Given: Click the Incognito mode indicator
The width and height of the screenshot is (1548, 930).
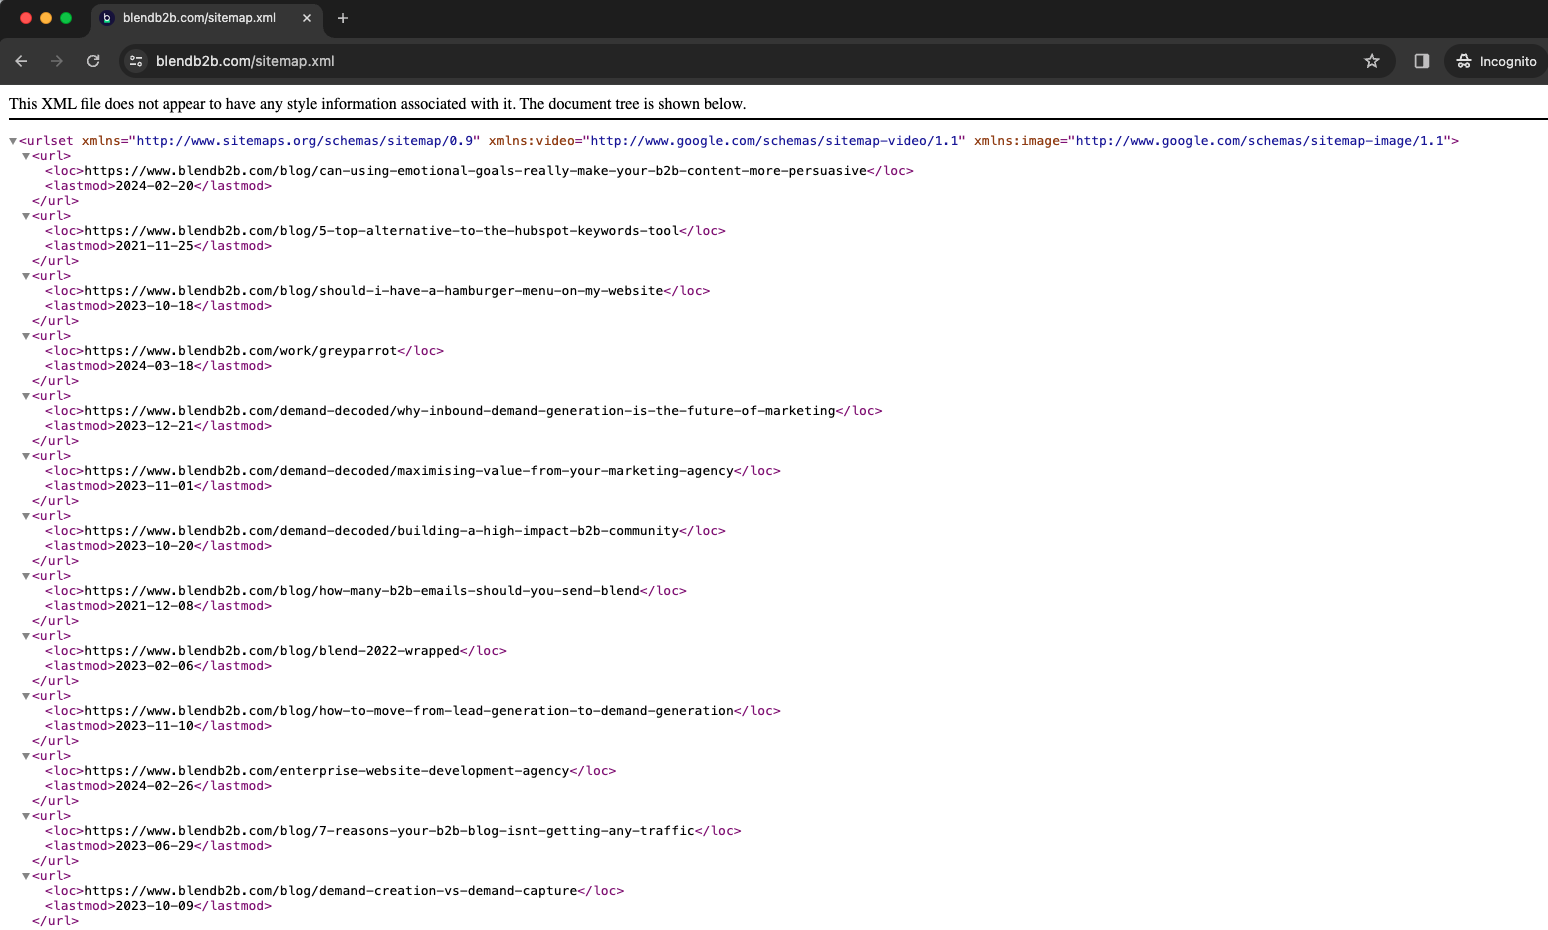Looking at the screenshot, I should (x=1494, y=61).
